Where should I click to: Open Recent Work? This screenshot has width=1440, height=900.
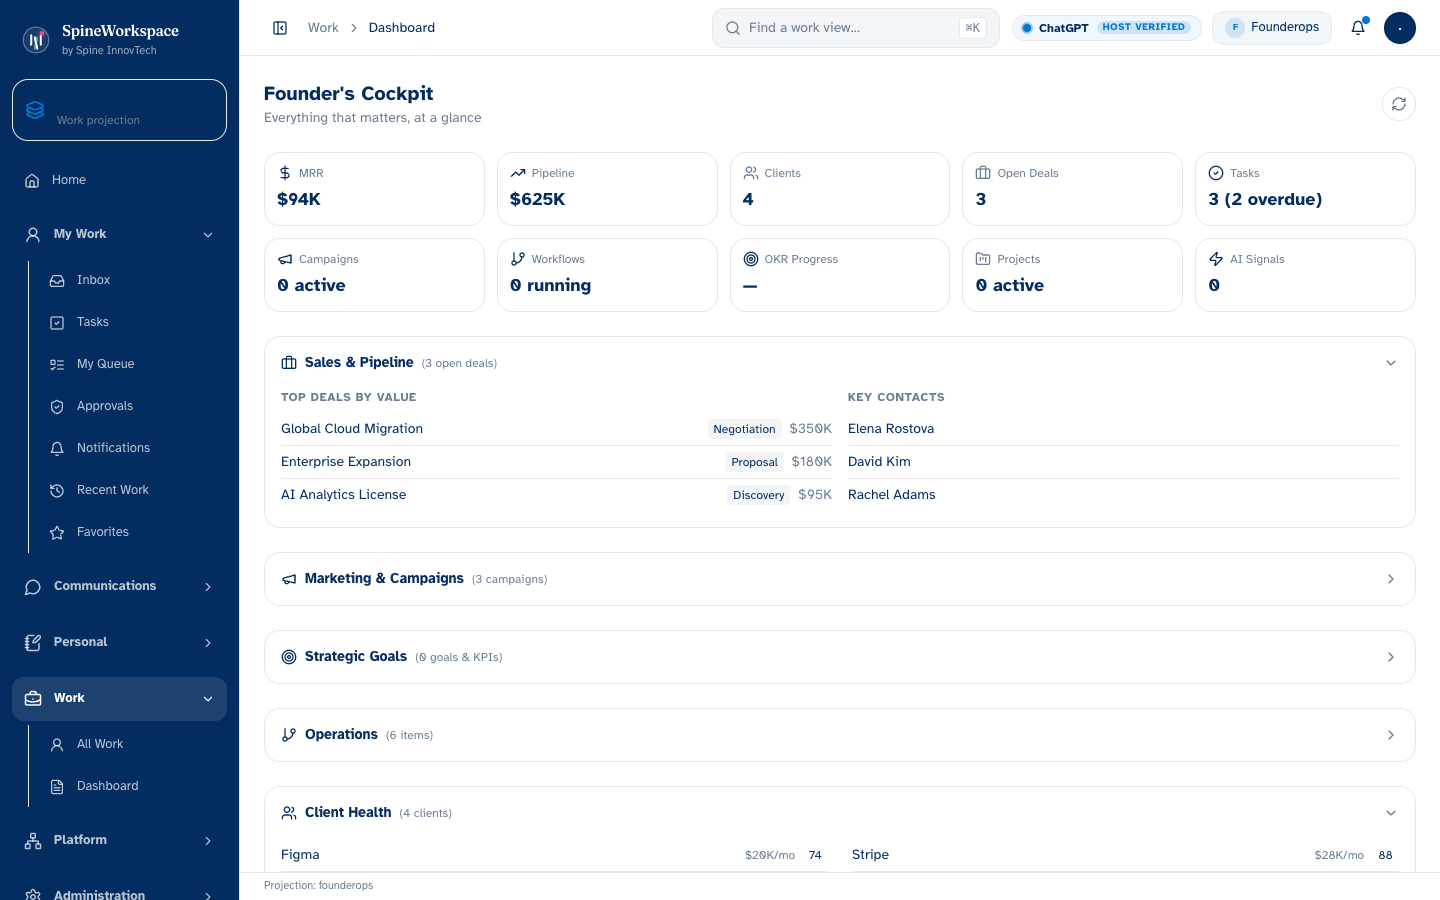pyautogui.click(x=131, y=490)
